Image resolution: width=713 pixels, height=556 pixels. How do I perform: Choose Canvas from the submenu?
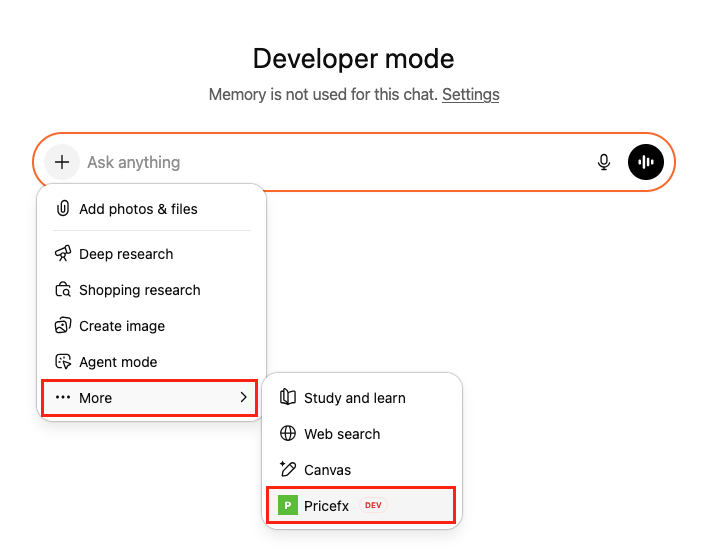click(x=327, y=470)
